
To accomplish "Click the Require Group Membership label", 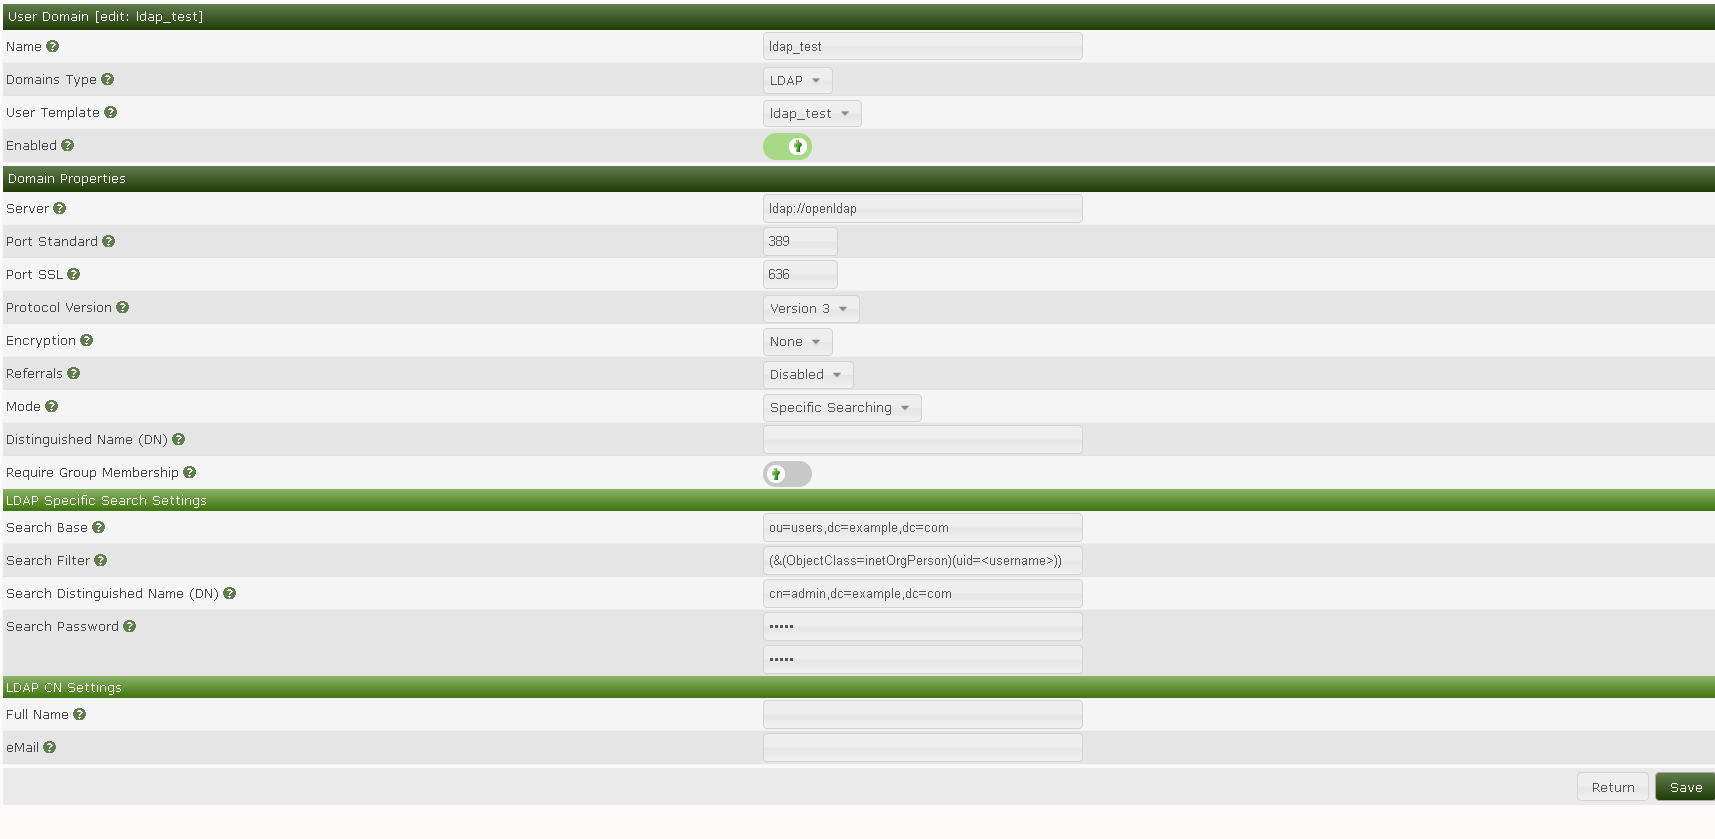I will coord(92,472).
